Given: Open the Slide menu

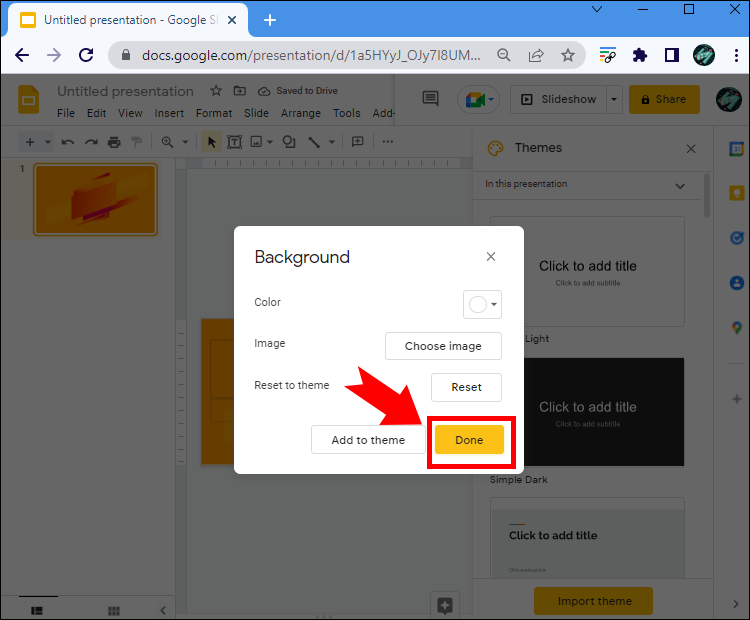Looking at the screenshot, I should click(x=256, y=113).
